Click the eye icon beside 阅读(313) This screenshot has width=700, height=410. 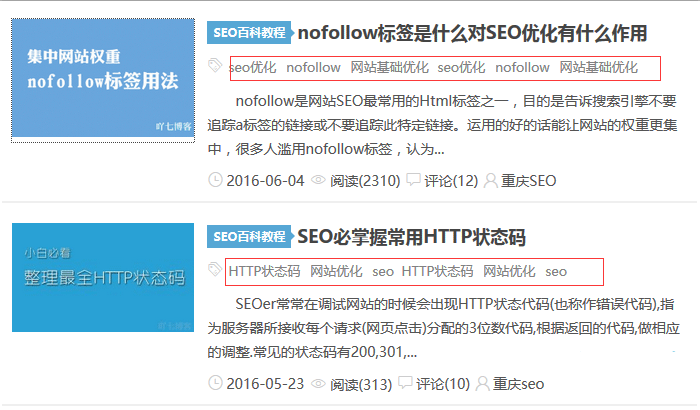point(319,384)
